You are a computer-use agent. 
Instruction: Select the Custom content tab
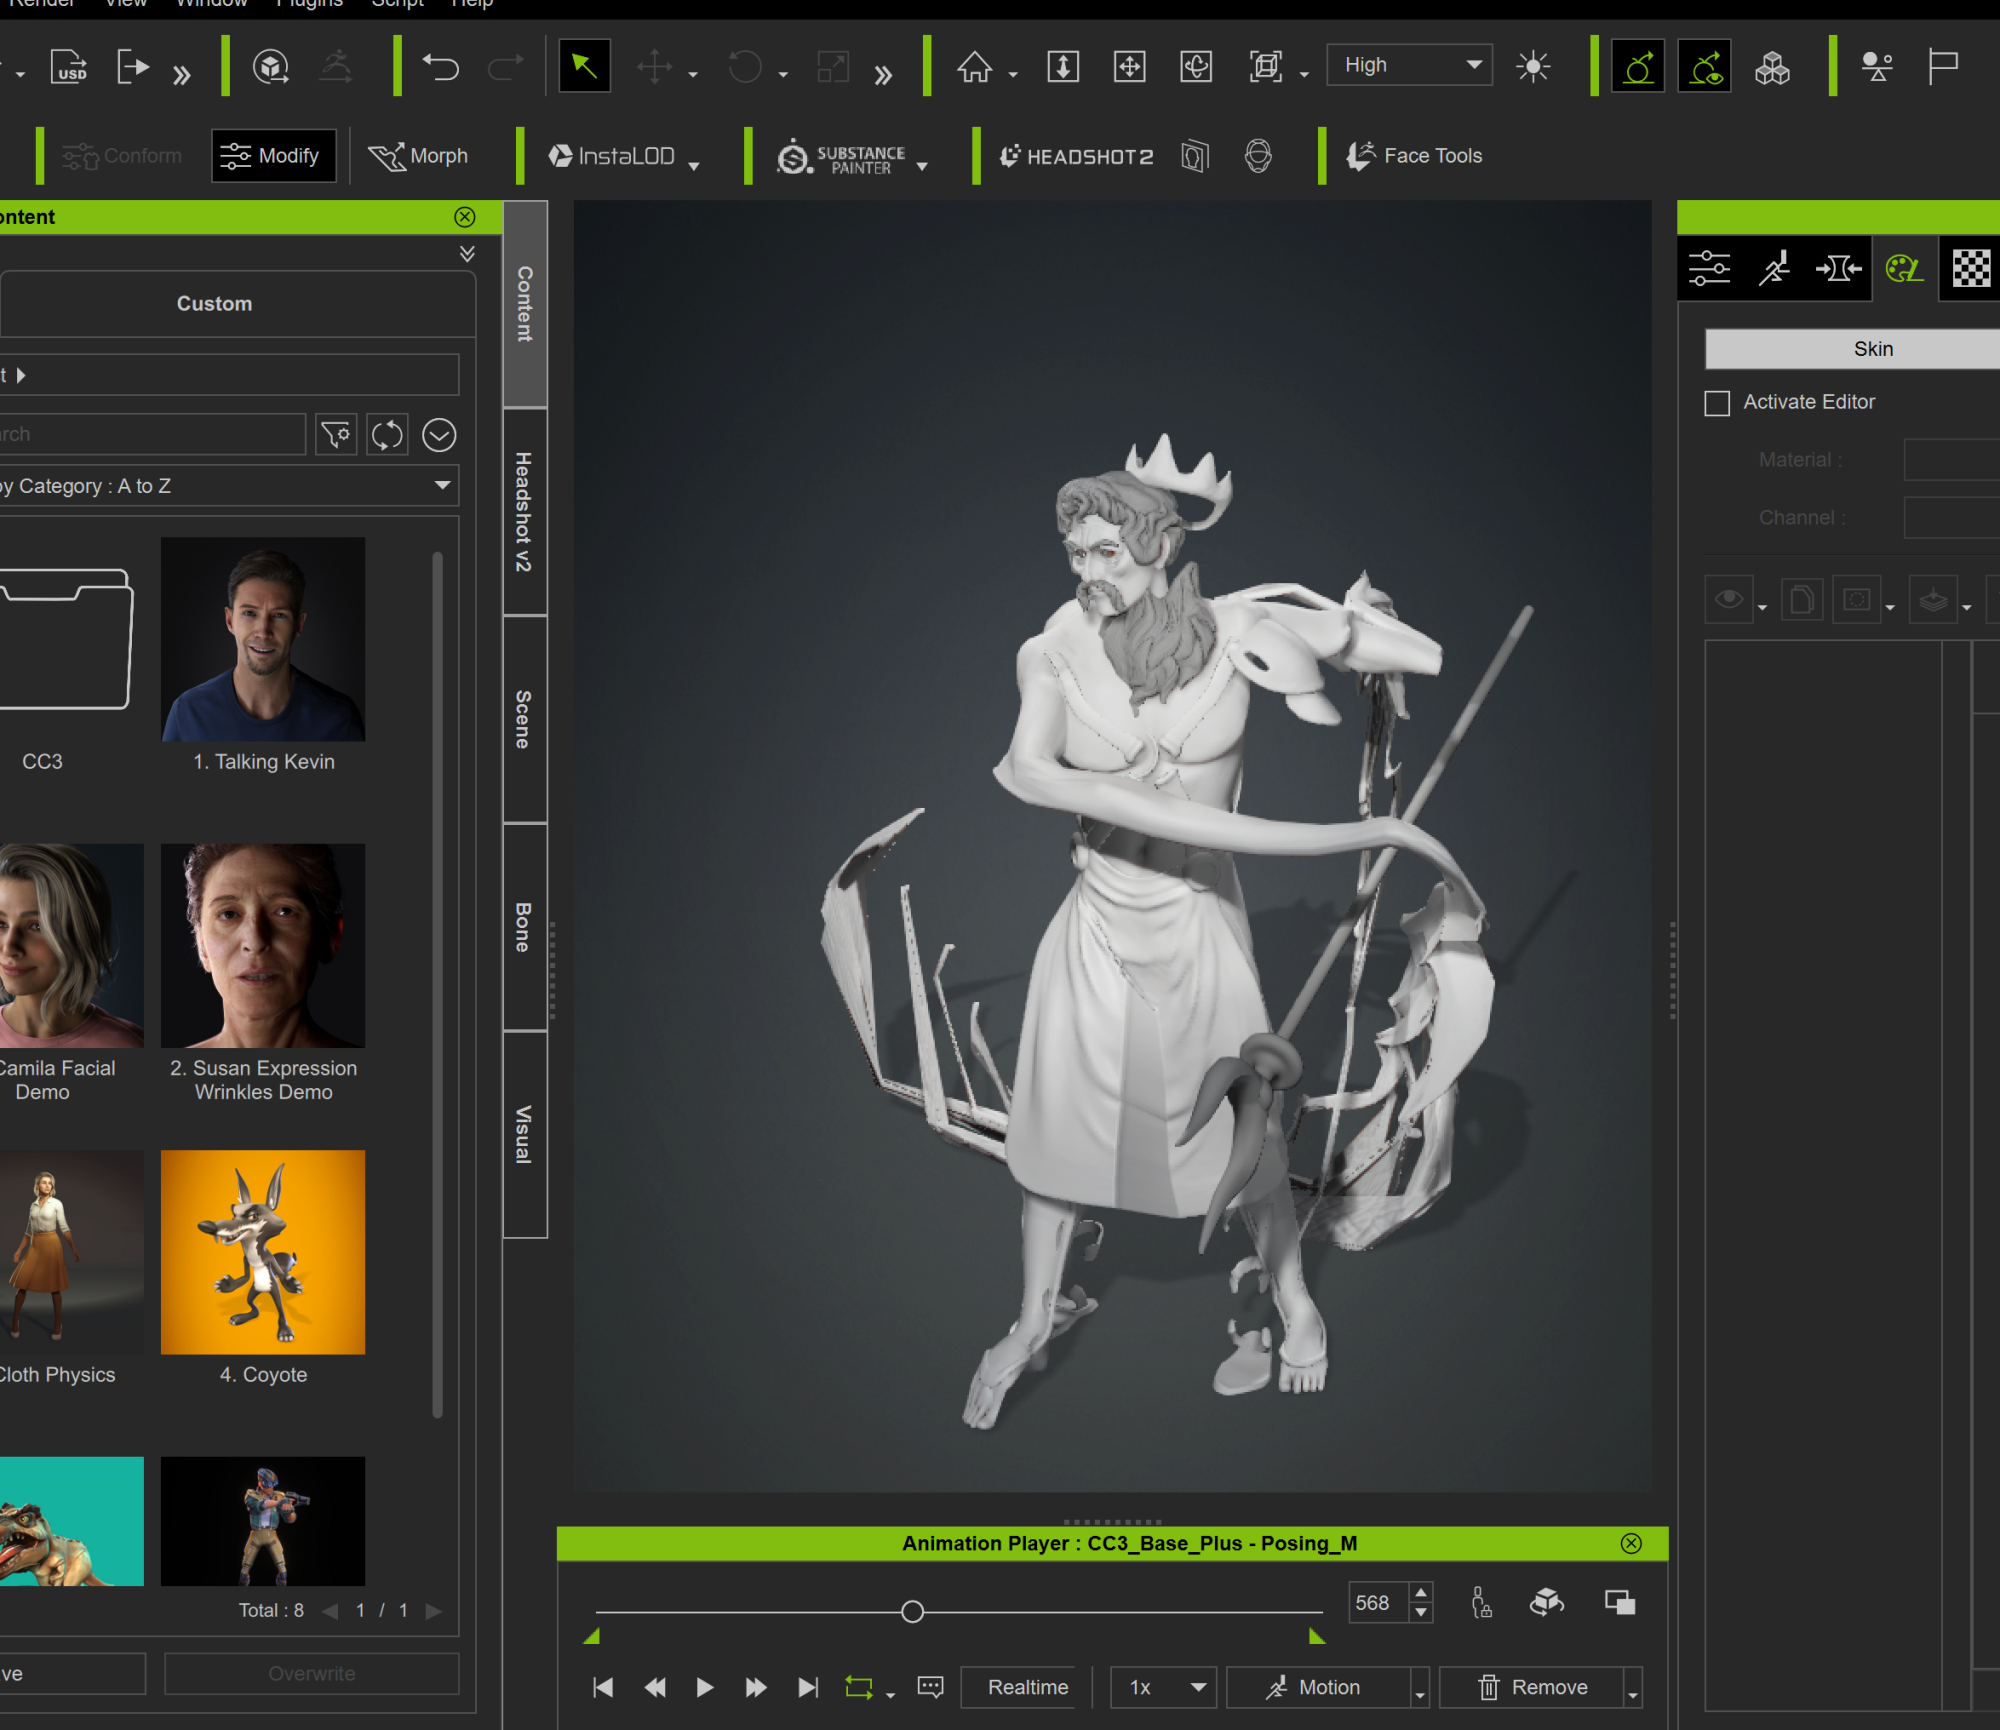236,304
